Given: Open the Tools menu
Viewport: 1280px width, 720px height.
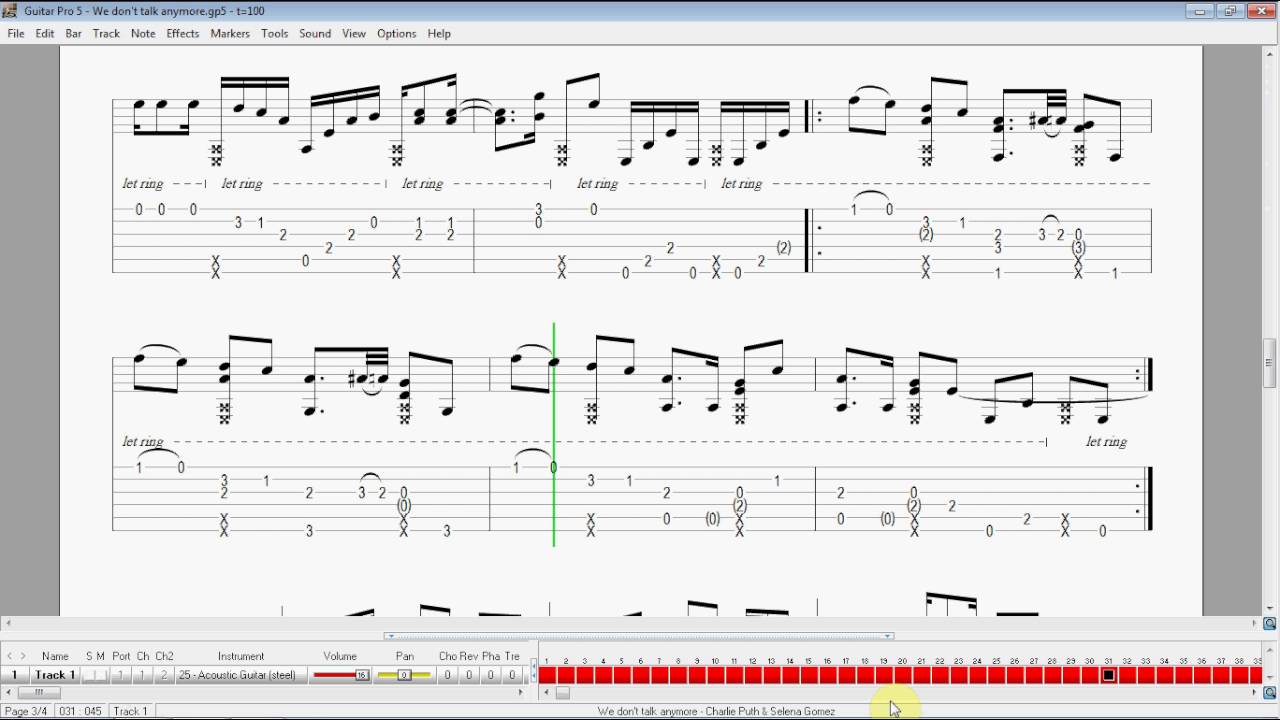Looking at the screenshot, I should (275, 33).
